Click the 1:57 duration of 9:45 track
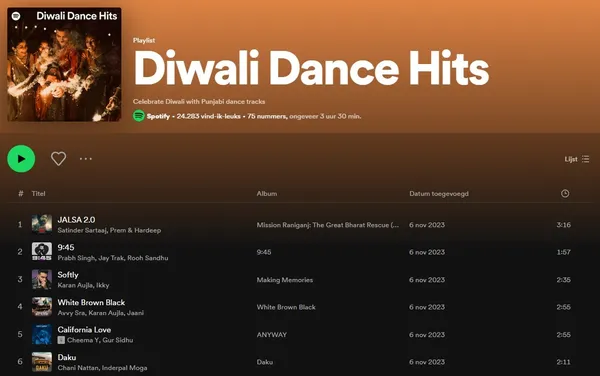600x376 pixels. click(564, 252)
